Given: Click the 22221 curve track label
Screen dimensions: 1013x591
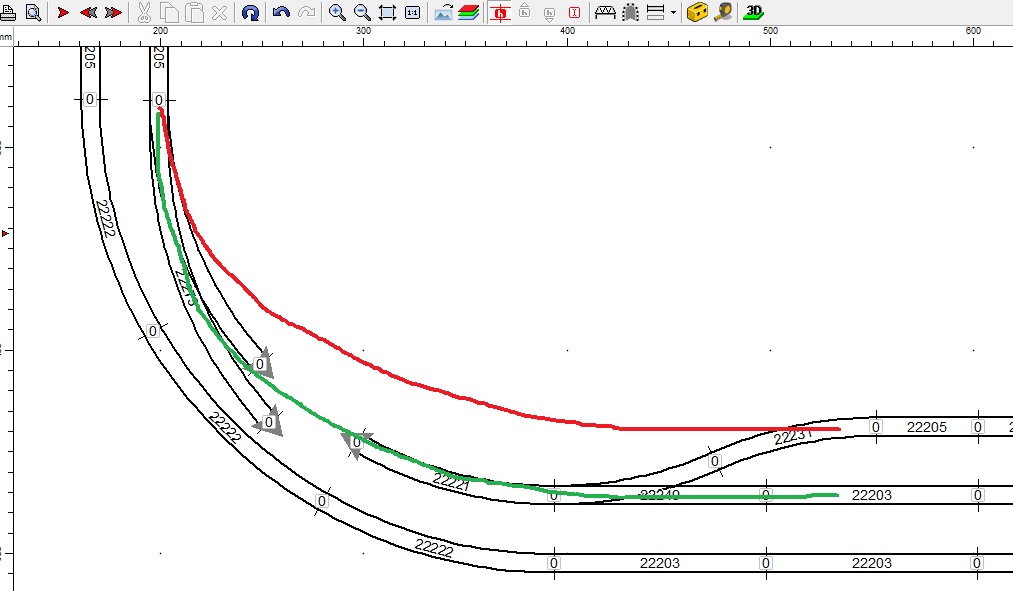Looking at the screenshot, I should click(450, 481).
